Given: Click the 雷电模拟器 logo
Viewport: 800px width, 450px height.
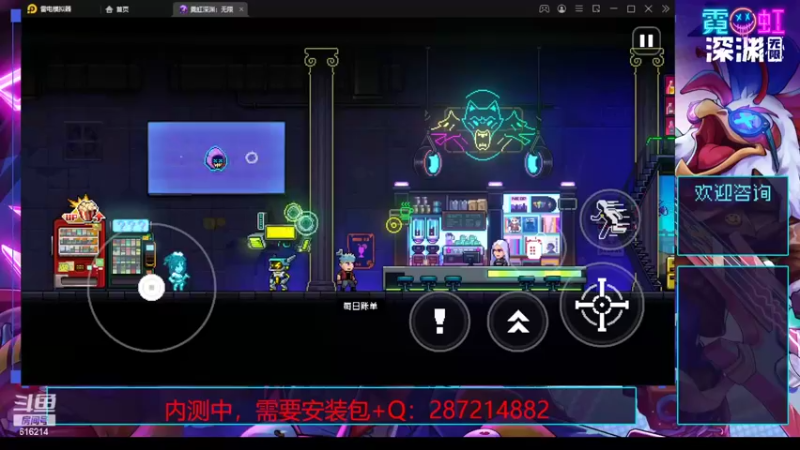Looking at the screenshot, I should coord(49,9).
